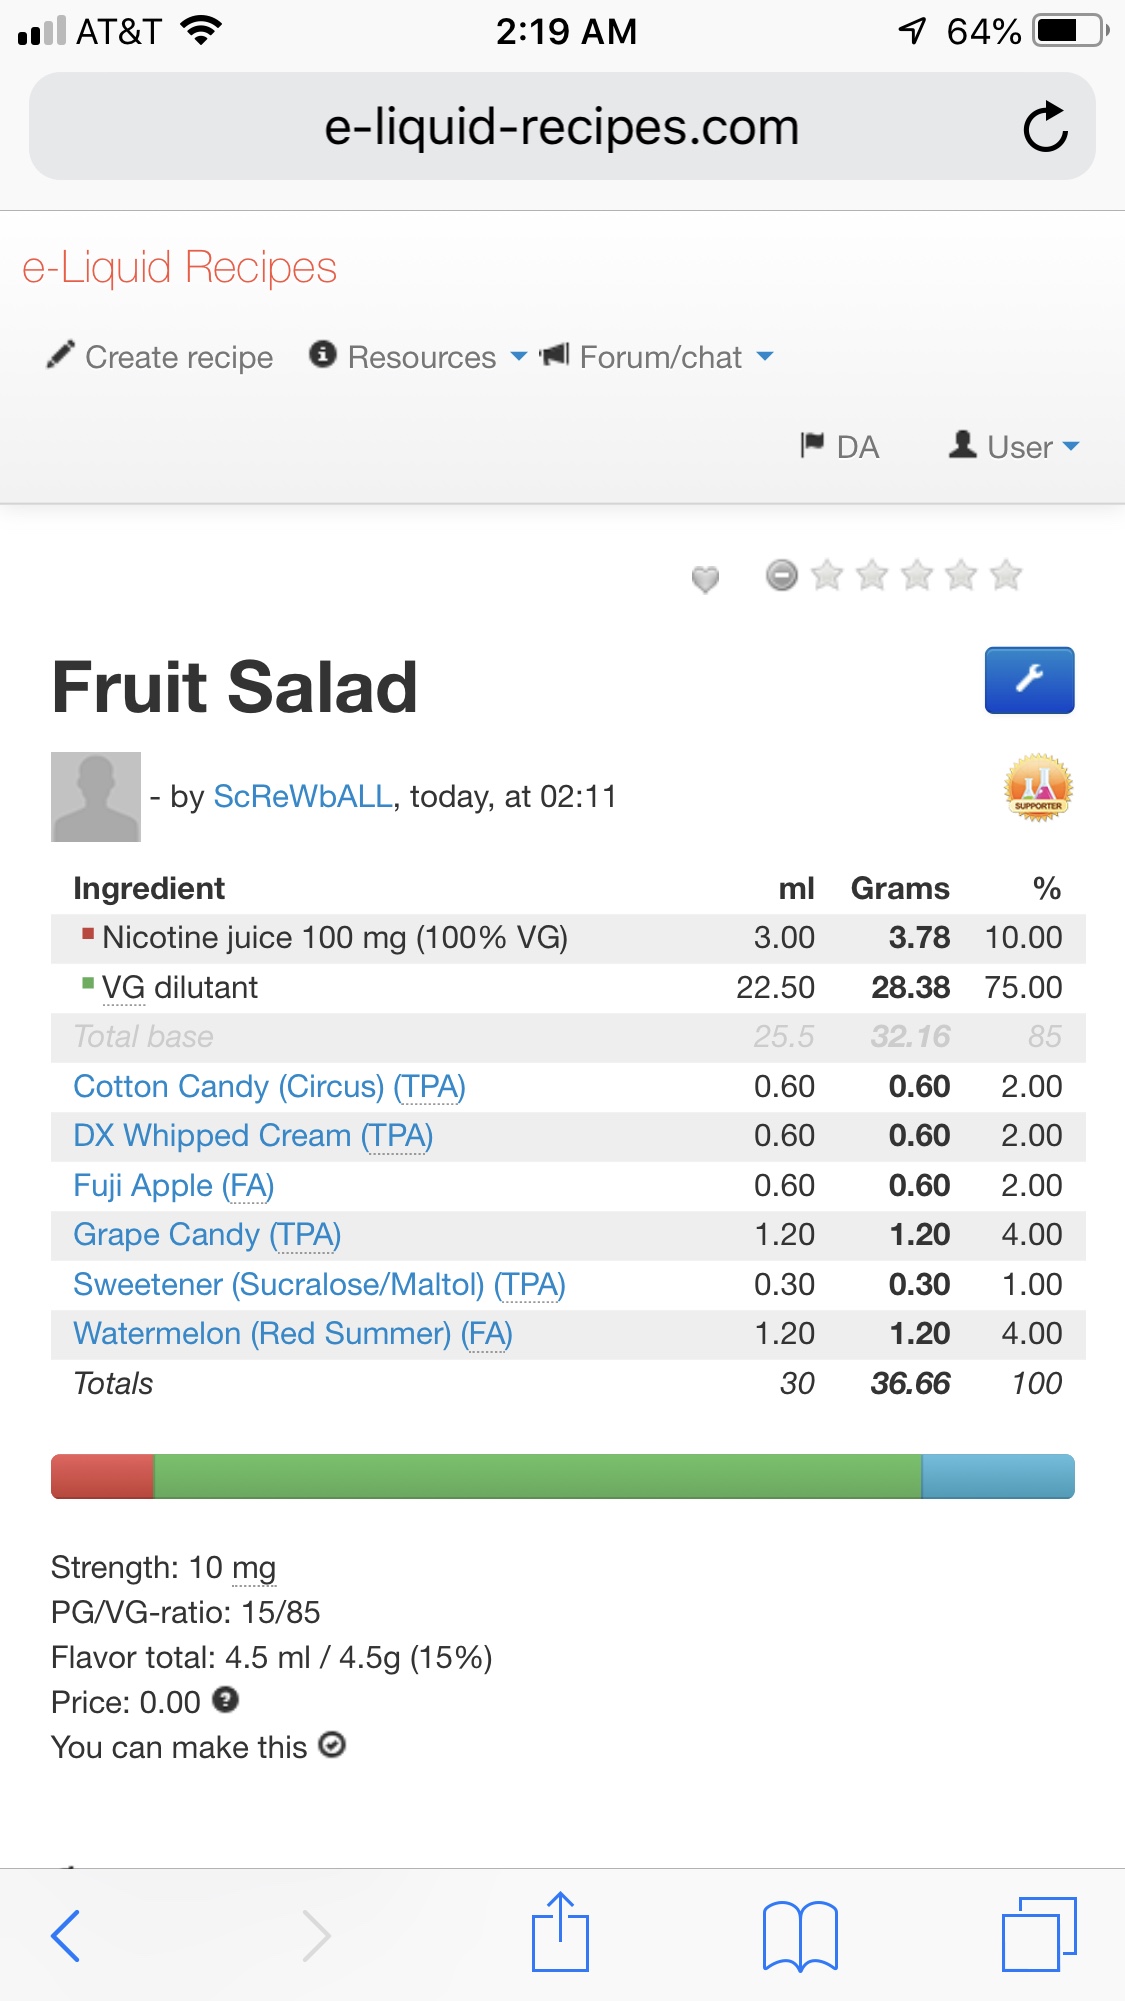This screenshot has width=1125, height=2001.
Task: Tap the Safari reload page icon
Action: click(x=1045, y=127)
